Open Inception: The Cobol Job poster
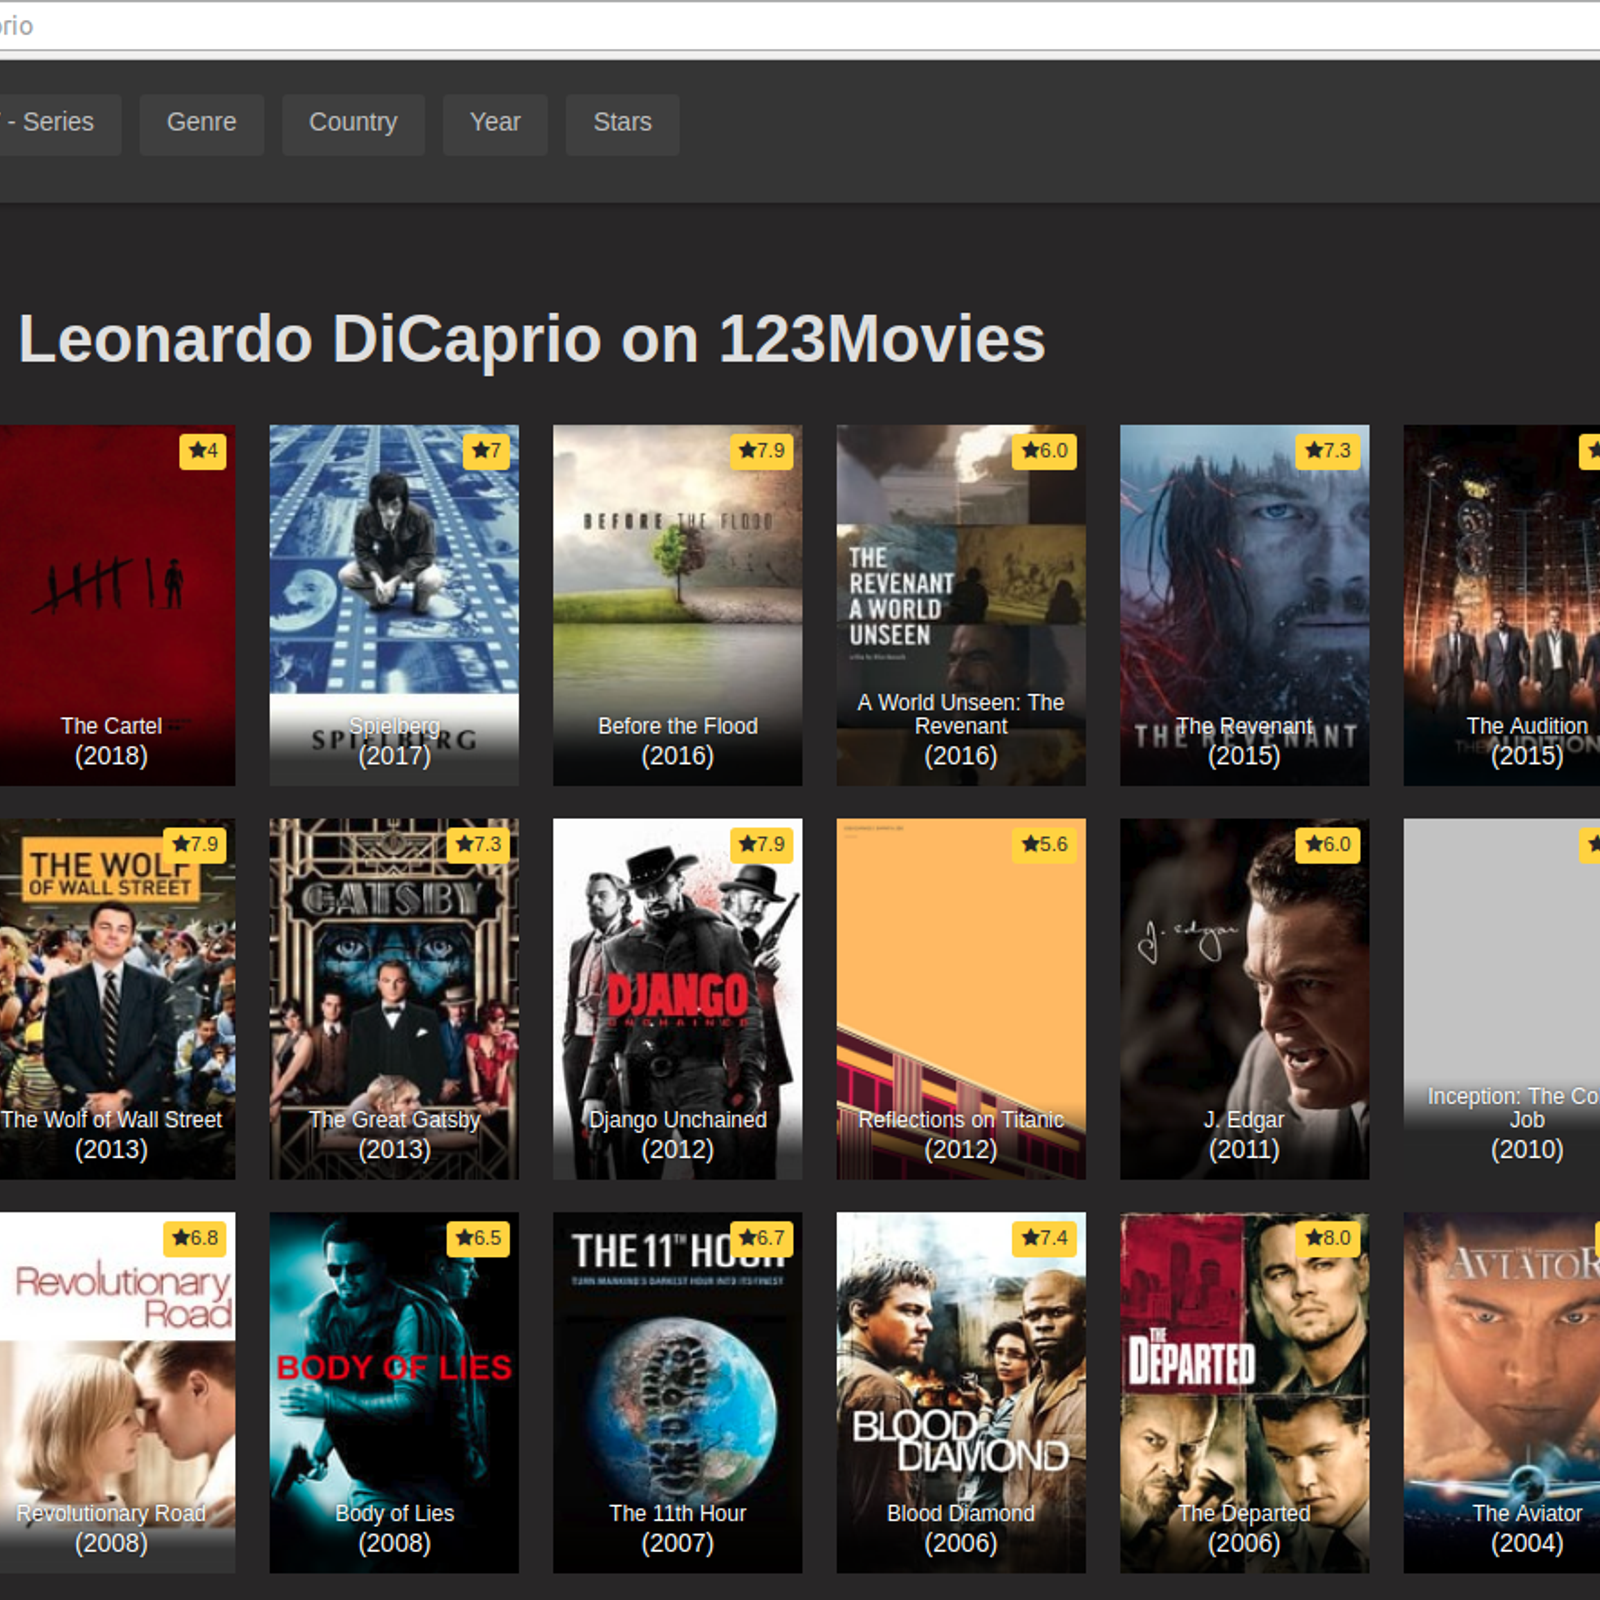 pos(1502,999)
